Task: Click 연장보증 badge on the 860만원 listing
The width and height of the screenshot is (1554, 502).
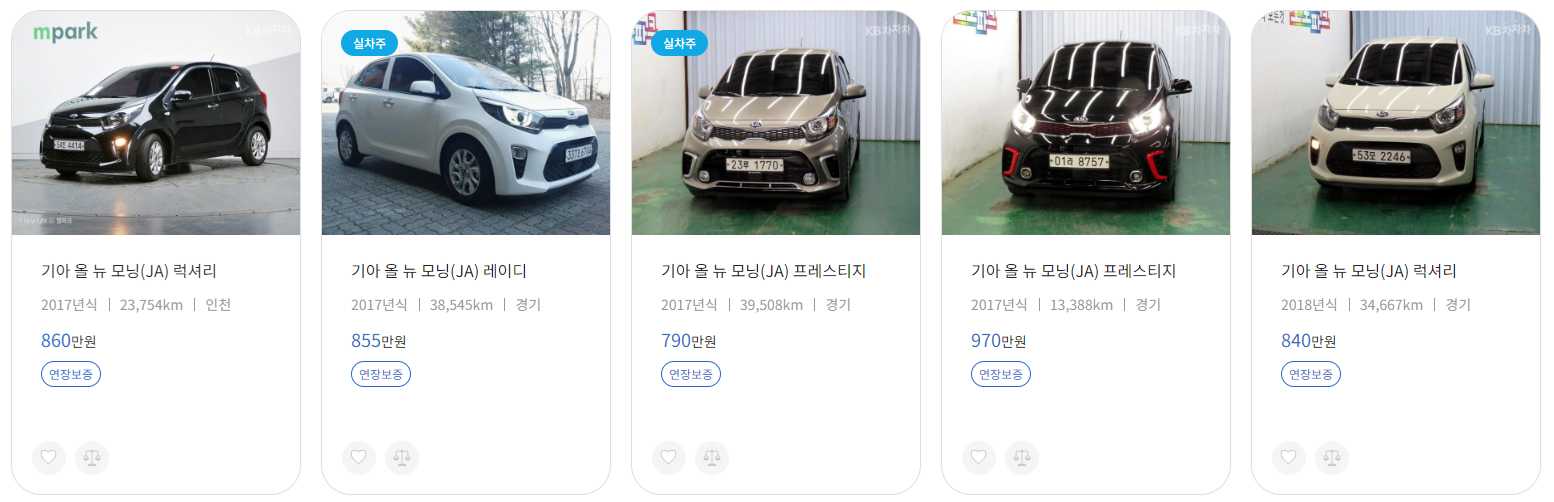Action: click(71, 374)
